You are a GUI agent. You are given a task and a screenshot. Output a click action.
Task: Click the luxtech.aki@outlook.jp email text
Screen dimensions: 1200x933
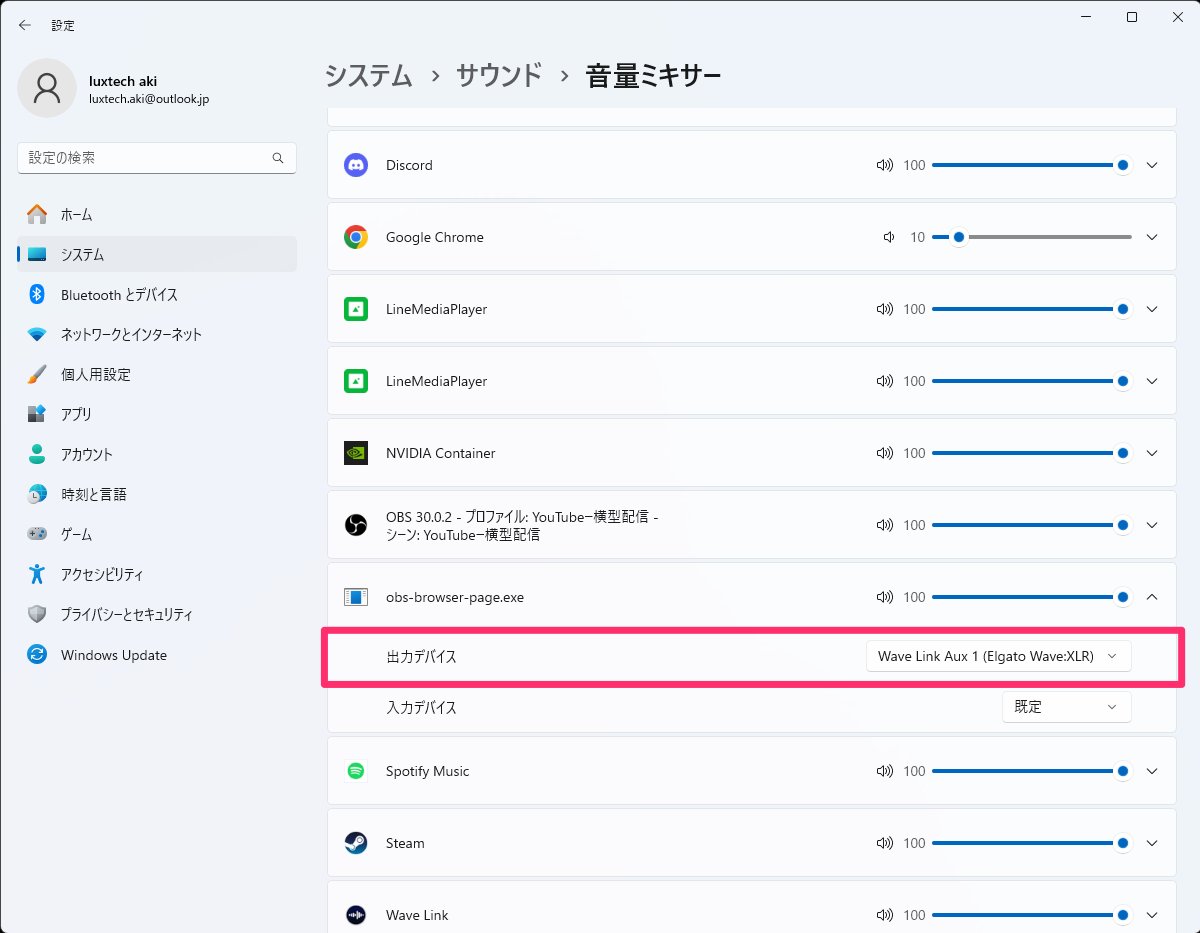point(149,99)
